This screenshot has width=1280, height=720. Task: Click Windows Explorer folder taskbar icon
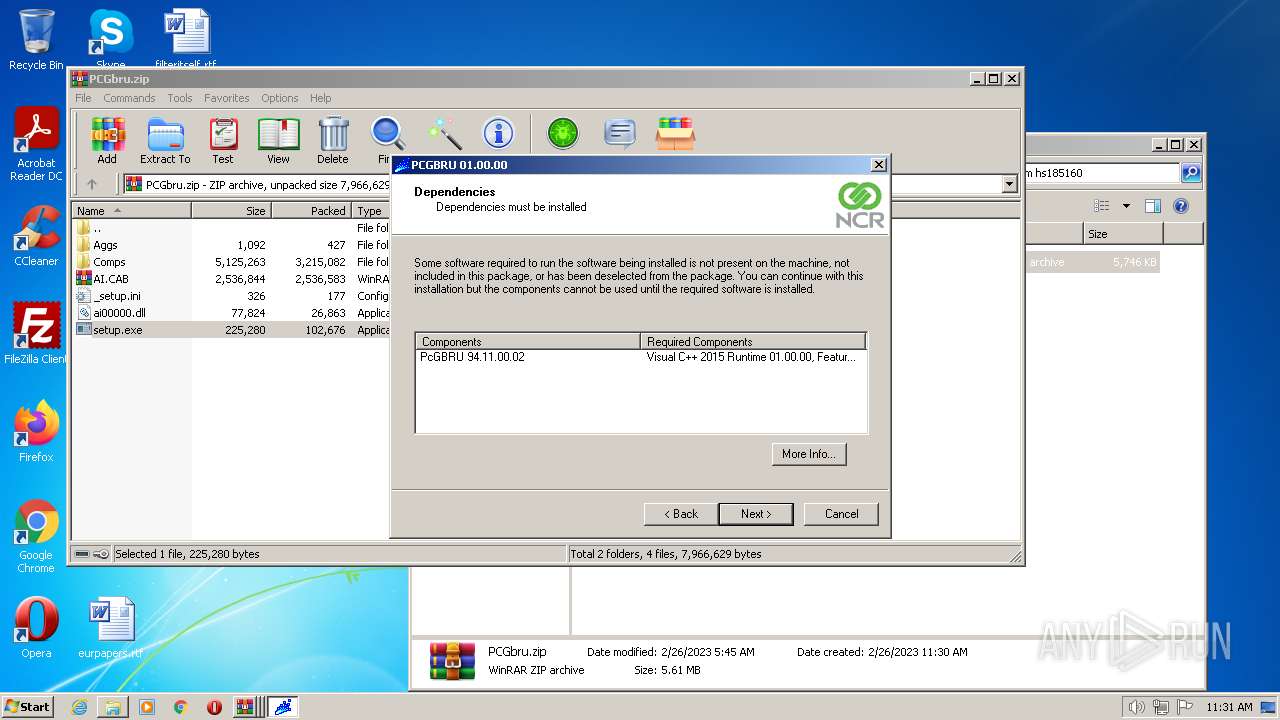[113, 707]
